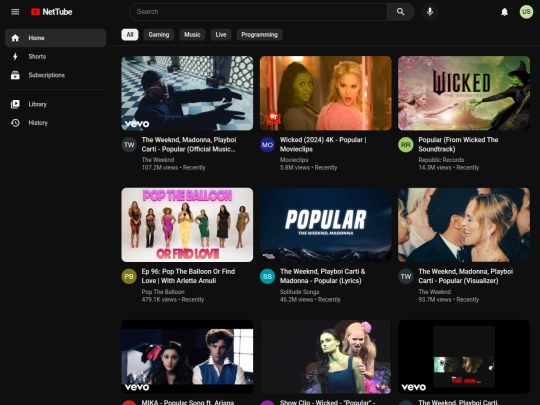Click '5.8M views • Recently' text
The height and width of the screenshot is (405, 540).
308,168
